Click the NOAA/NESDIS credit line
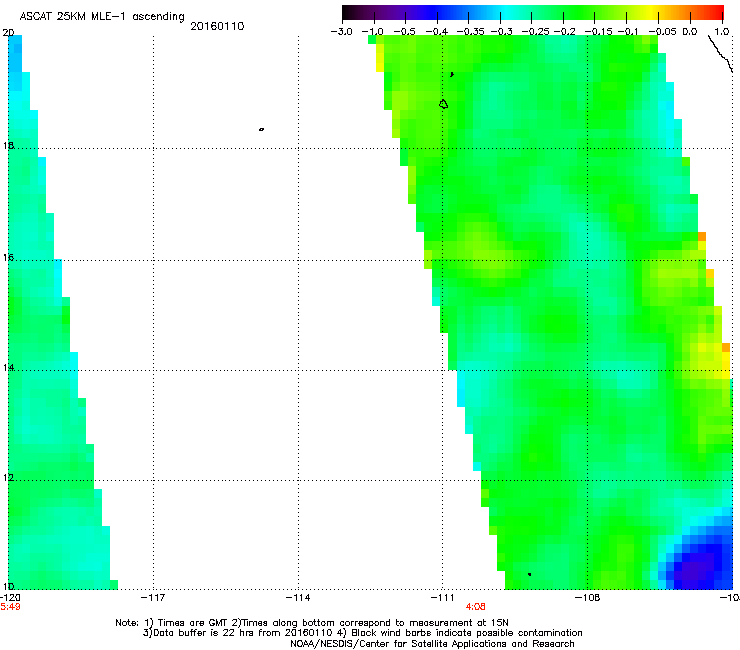This screenshot has height=650, width=740. pyautogui.click(x=432, y=644)
